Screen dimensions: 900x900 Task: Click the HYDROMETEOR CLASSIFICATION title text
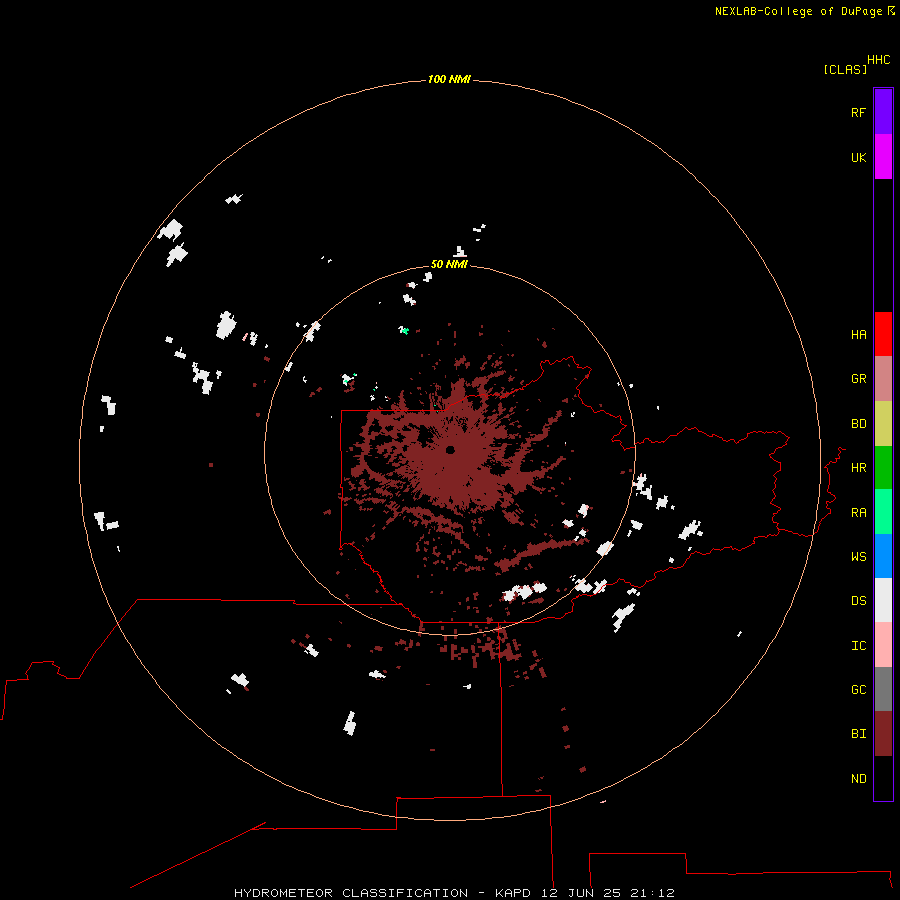(x=351, y=893)
